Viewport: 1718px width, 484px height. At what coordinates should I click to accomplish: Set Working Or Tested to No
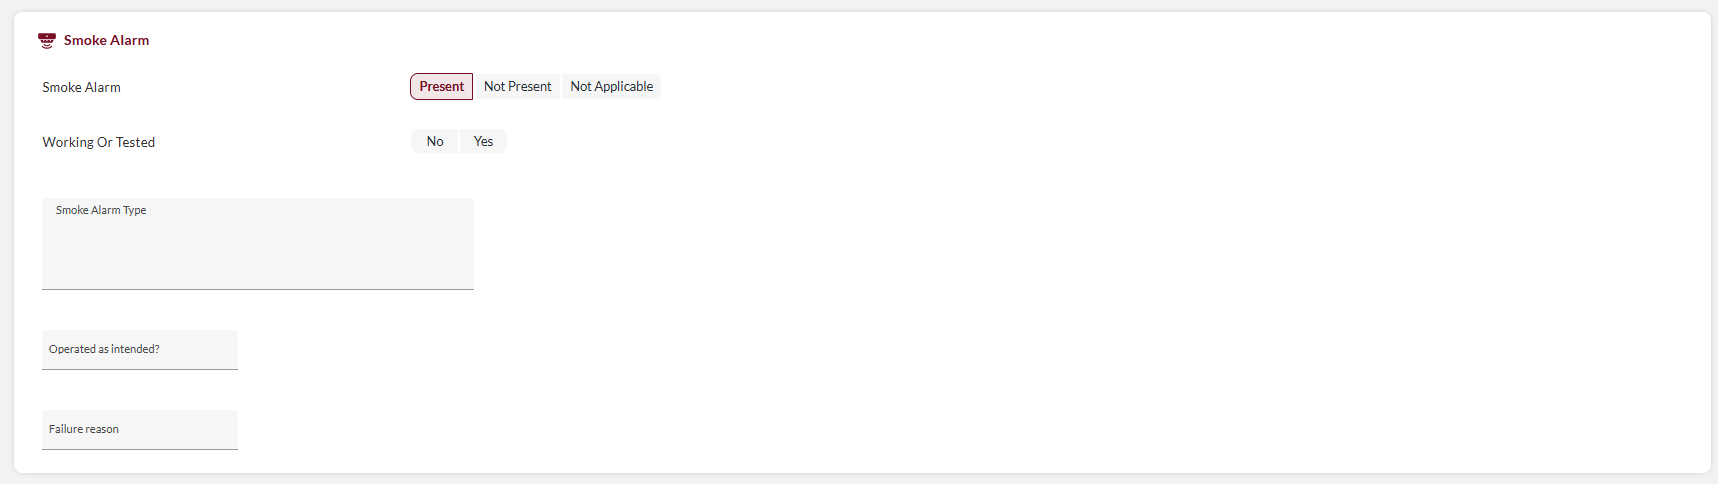(x=435, y=142)
